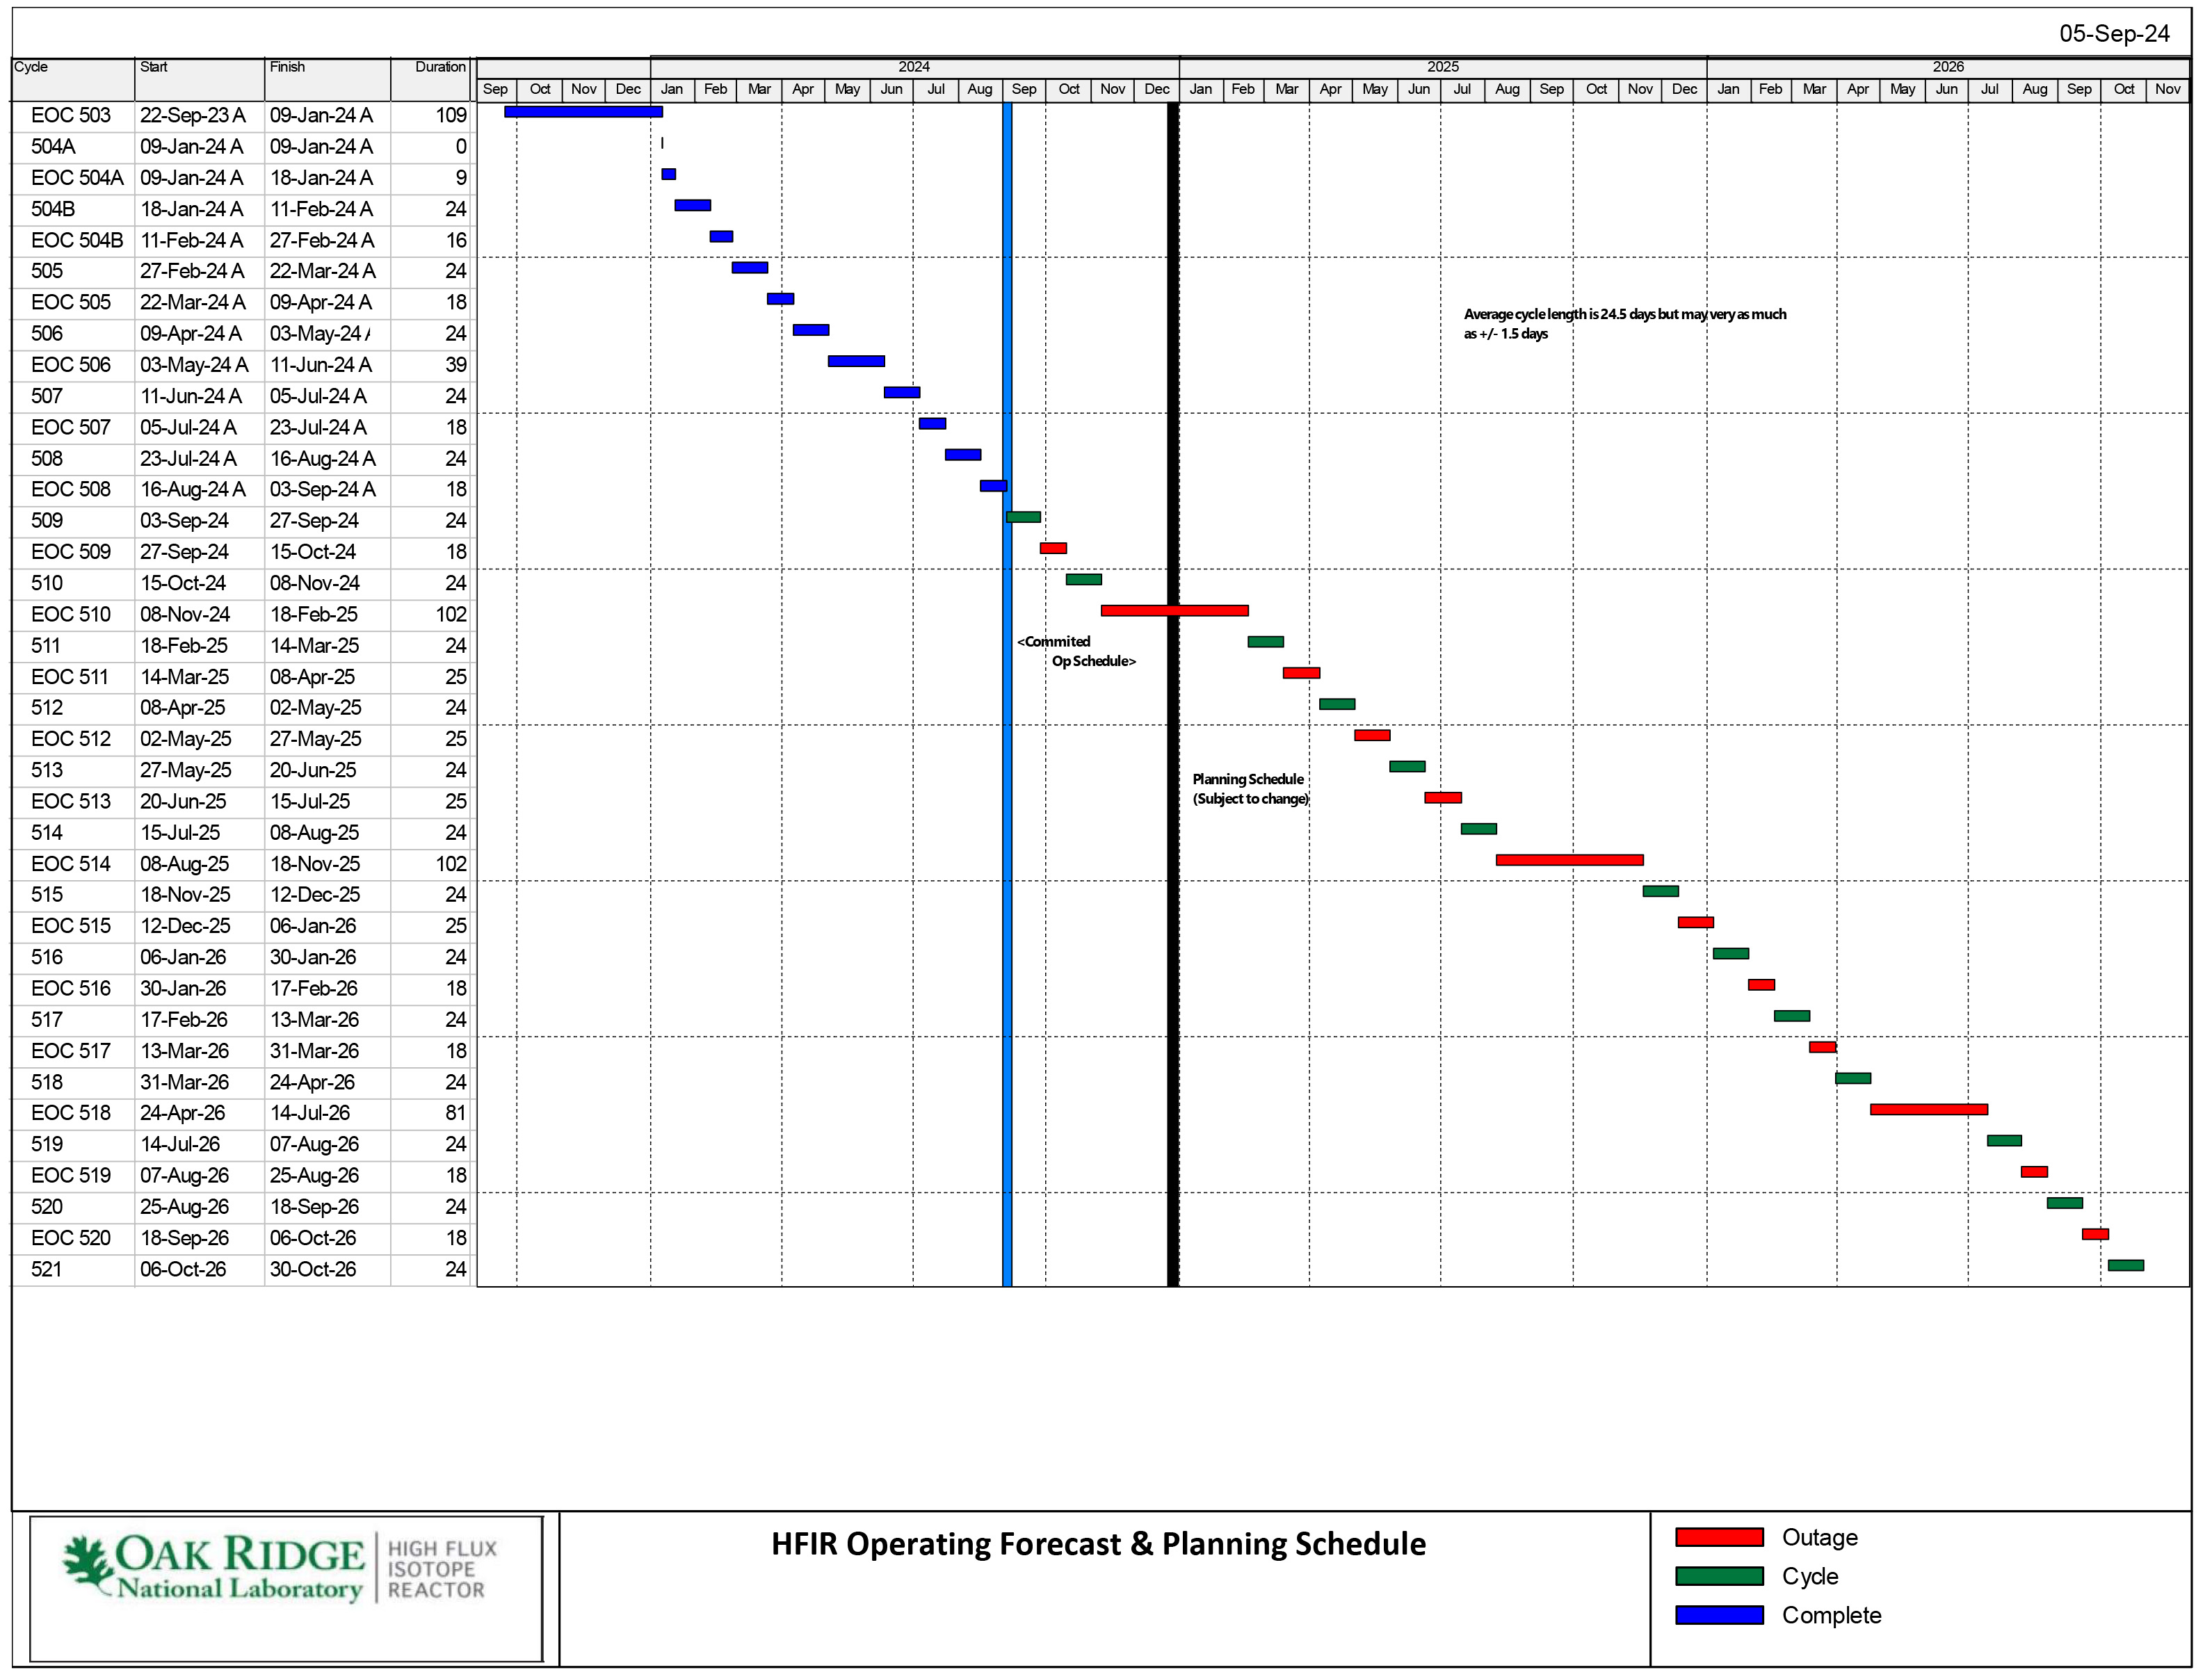Click the EOC 514 red outage bar
Image resolution: width=2212 pixels, height=1679 pixels.
tap(1569, 861)
